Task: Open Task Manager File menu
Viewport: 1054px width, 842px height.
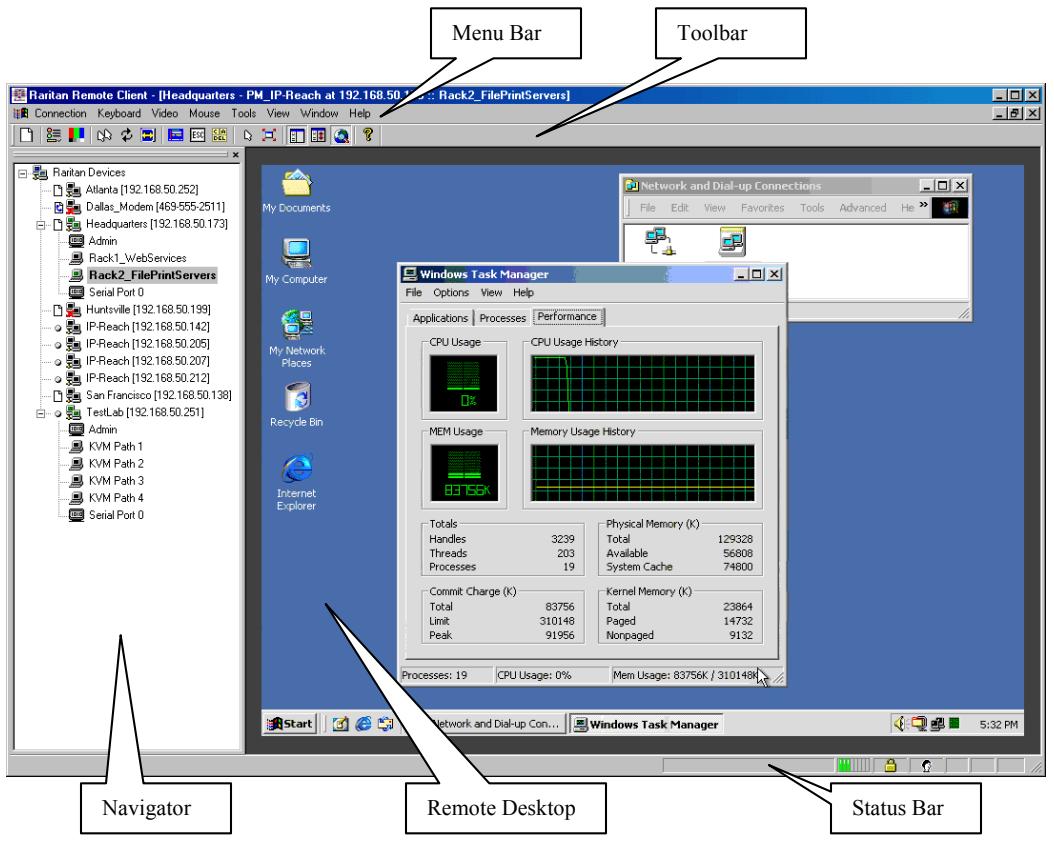Action: [x=413, y=292]
